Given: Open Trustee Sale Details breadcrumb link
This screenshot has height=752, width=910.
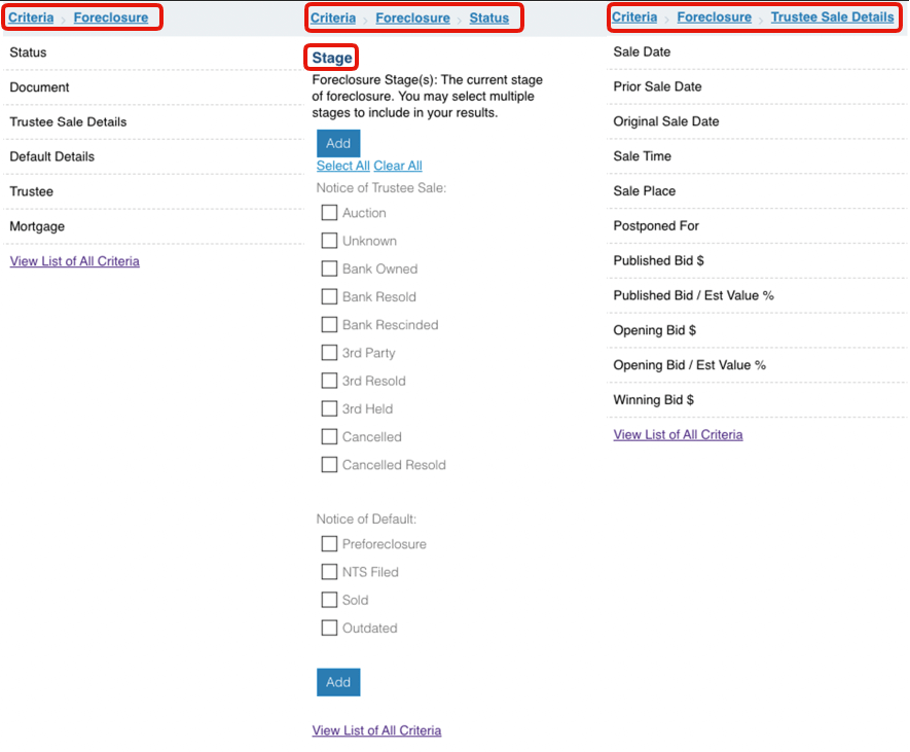Looking at the screenshot, I should coord(832,17).
